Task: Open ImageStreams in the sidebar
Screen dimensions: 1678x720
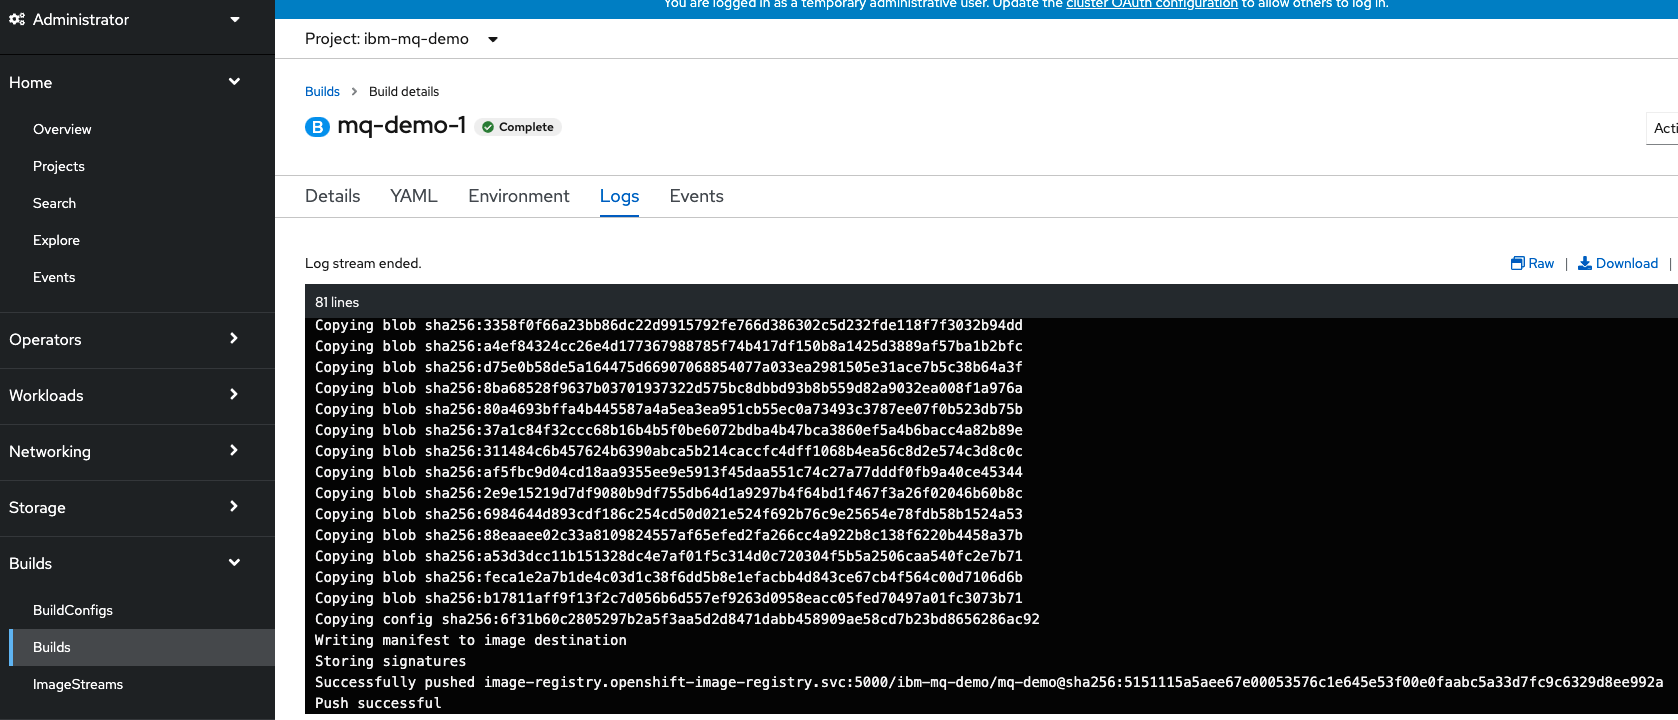Action: (78, 685)
